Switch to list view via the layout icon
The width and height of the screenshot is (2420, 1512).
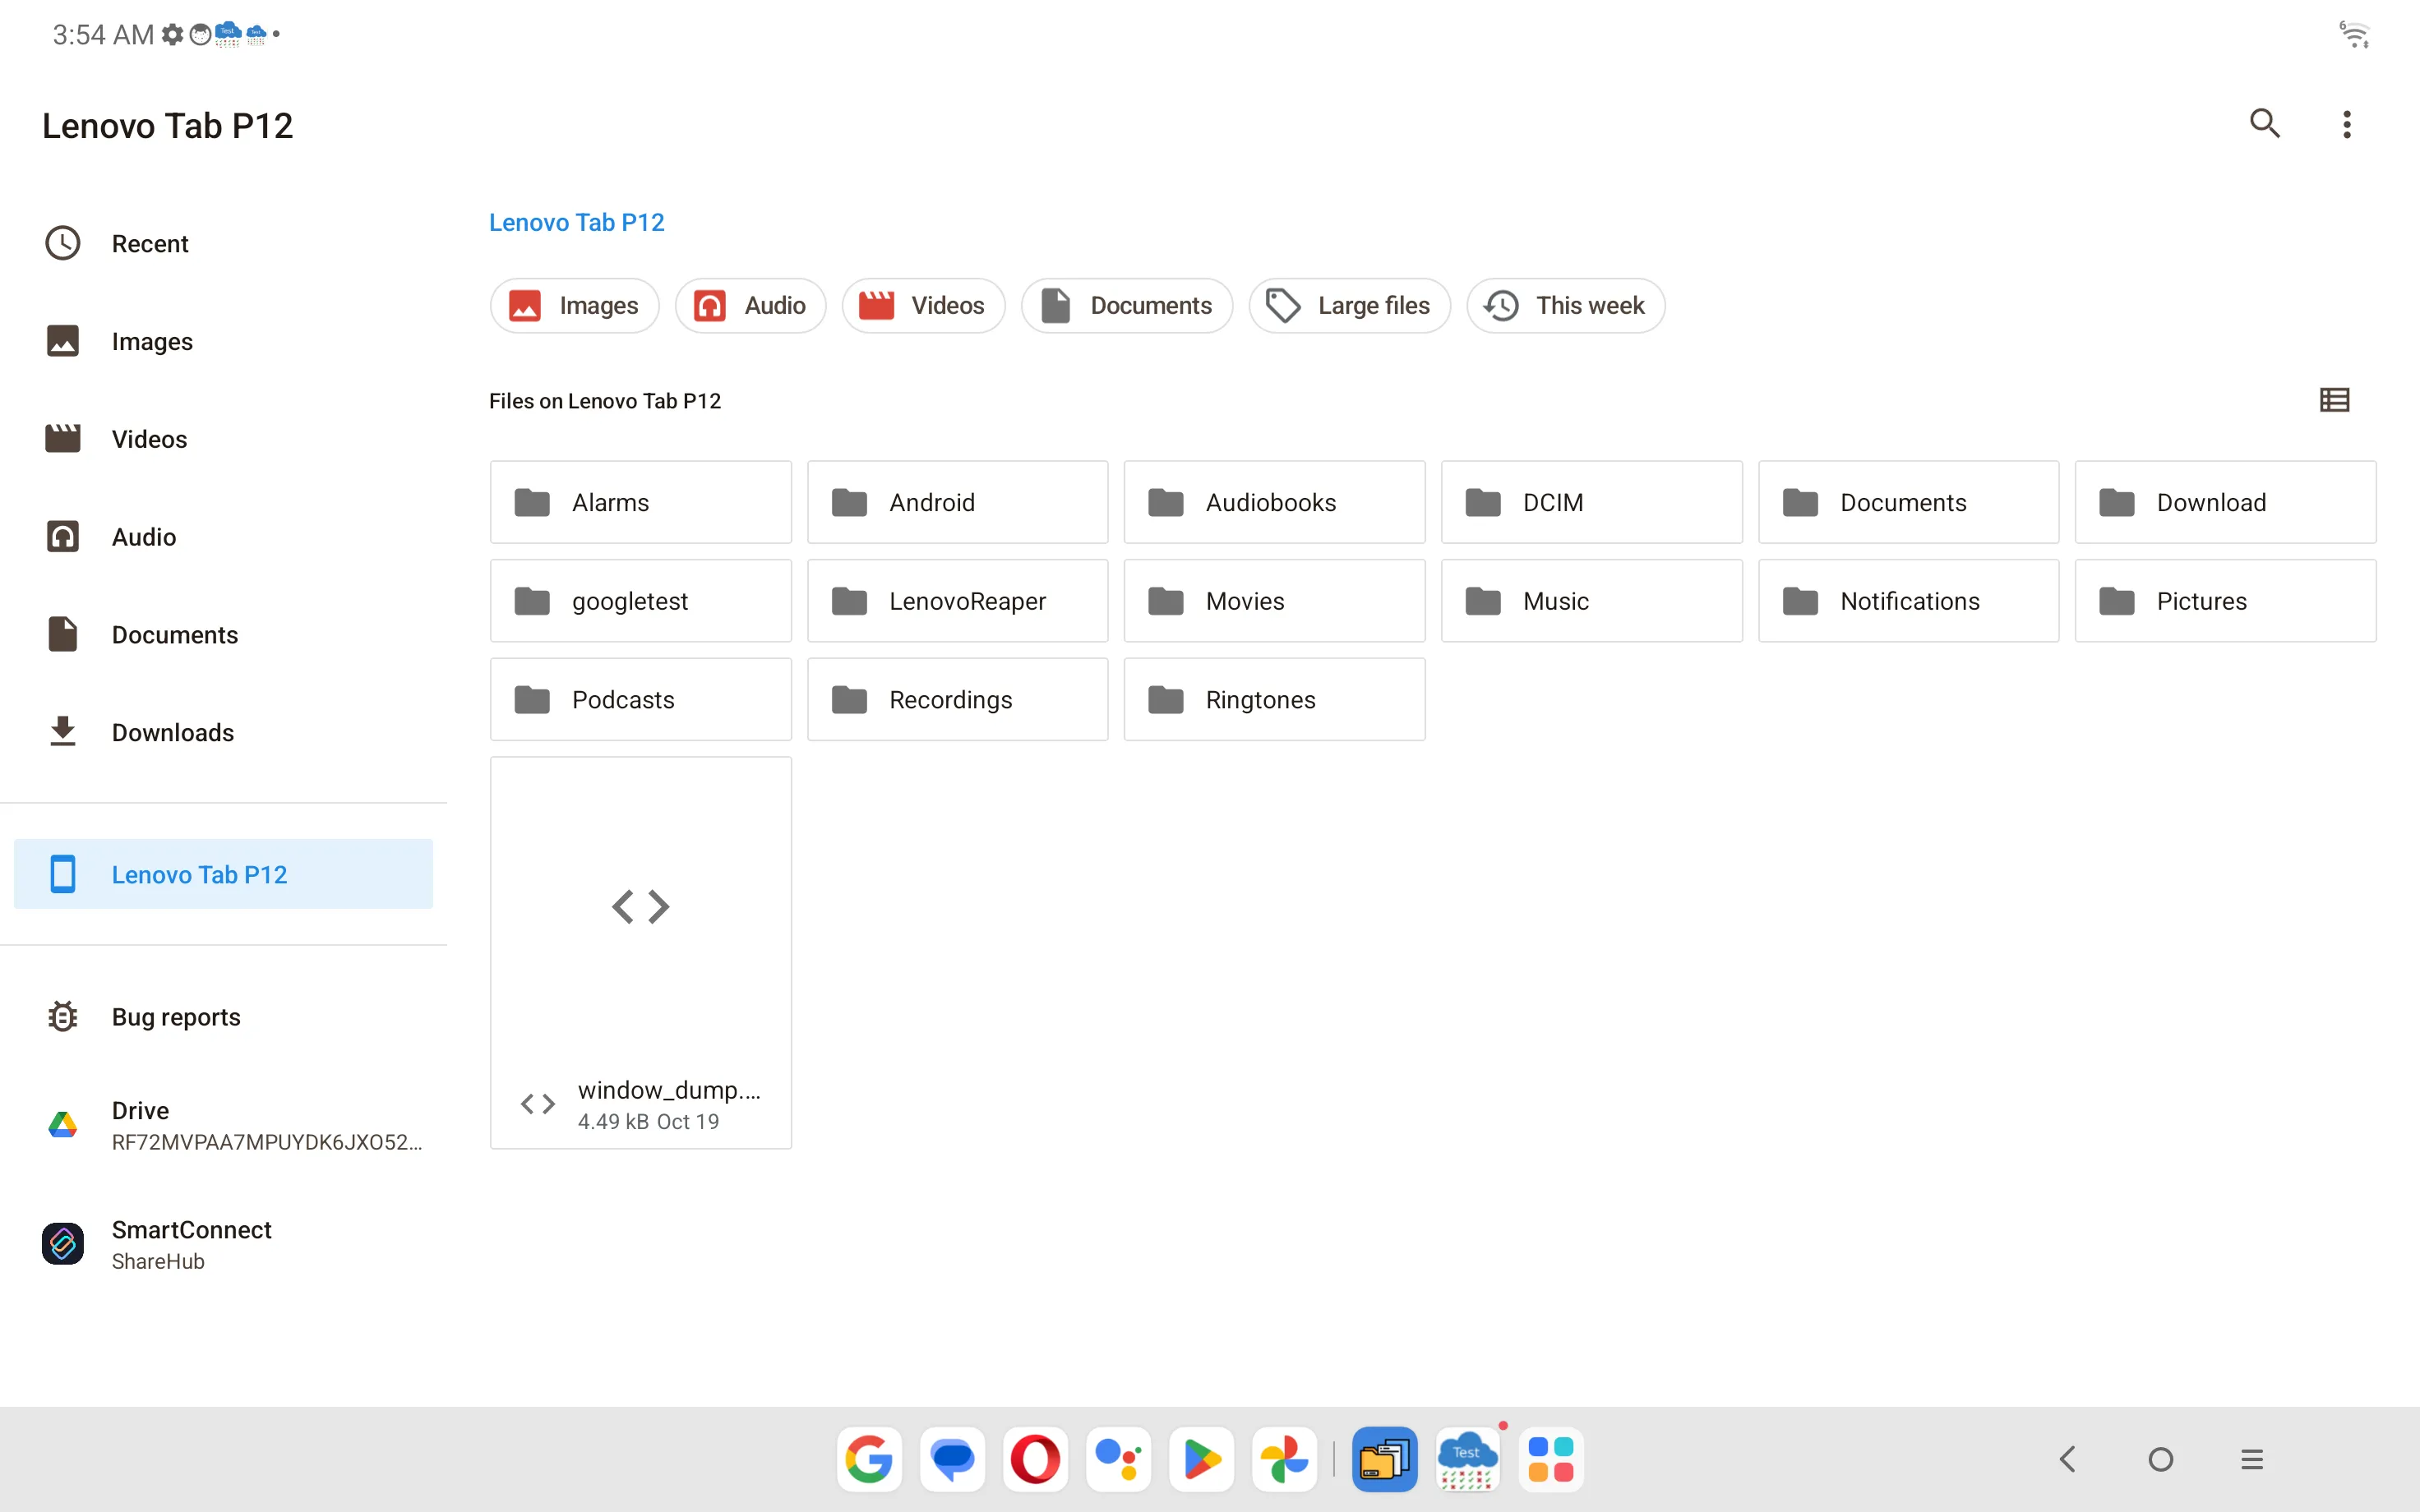click(x=2334, y=400)
